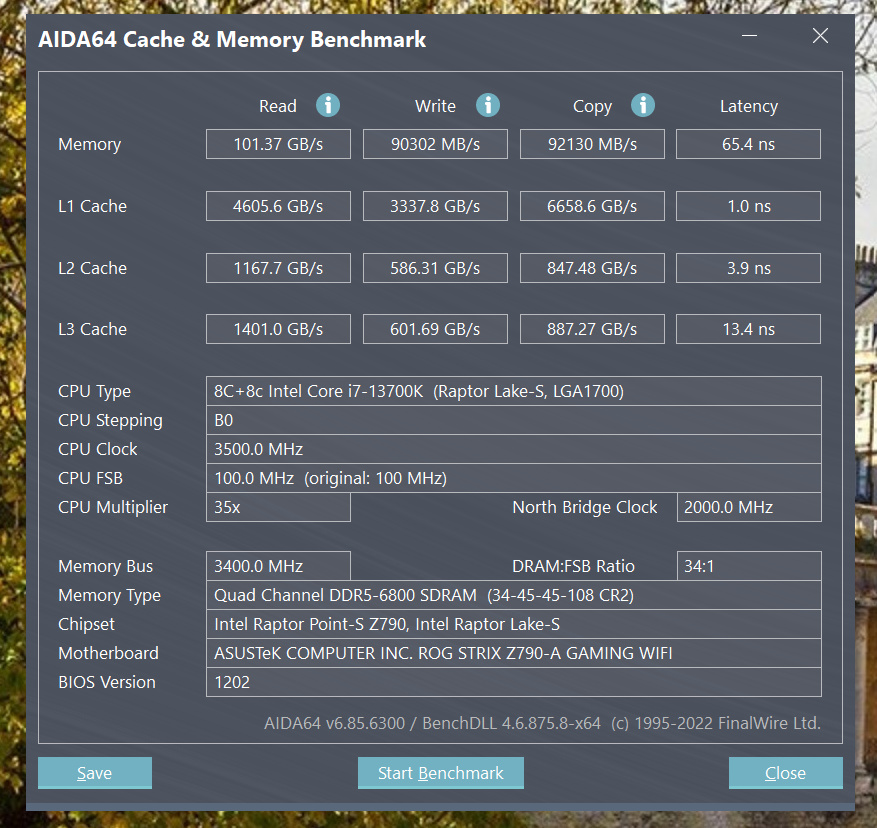Click Memory Type field DDR5-6800 SDRAM
This screenshot has height=828, width=877.
[513, 595]
